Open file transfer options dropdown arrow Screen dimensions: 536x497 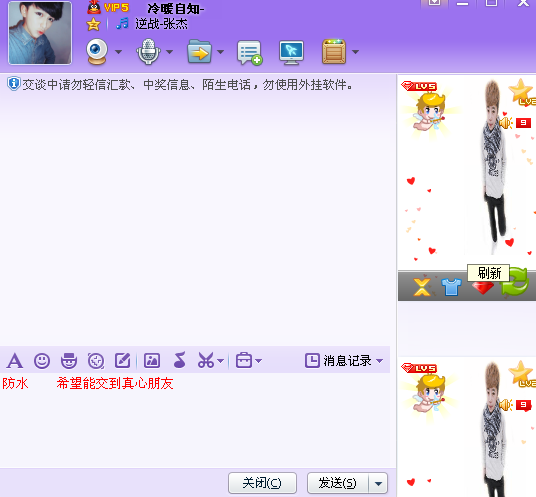click(x=220, y=52)
